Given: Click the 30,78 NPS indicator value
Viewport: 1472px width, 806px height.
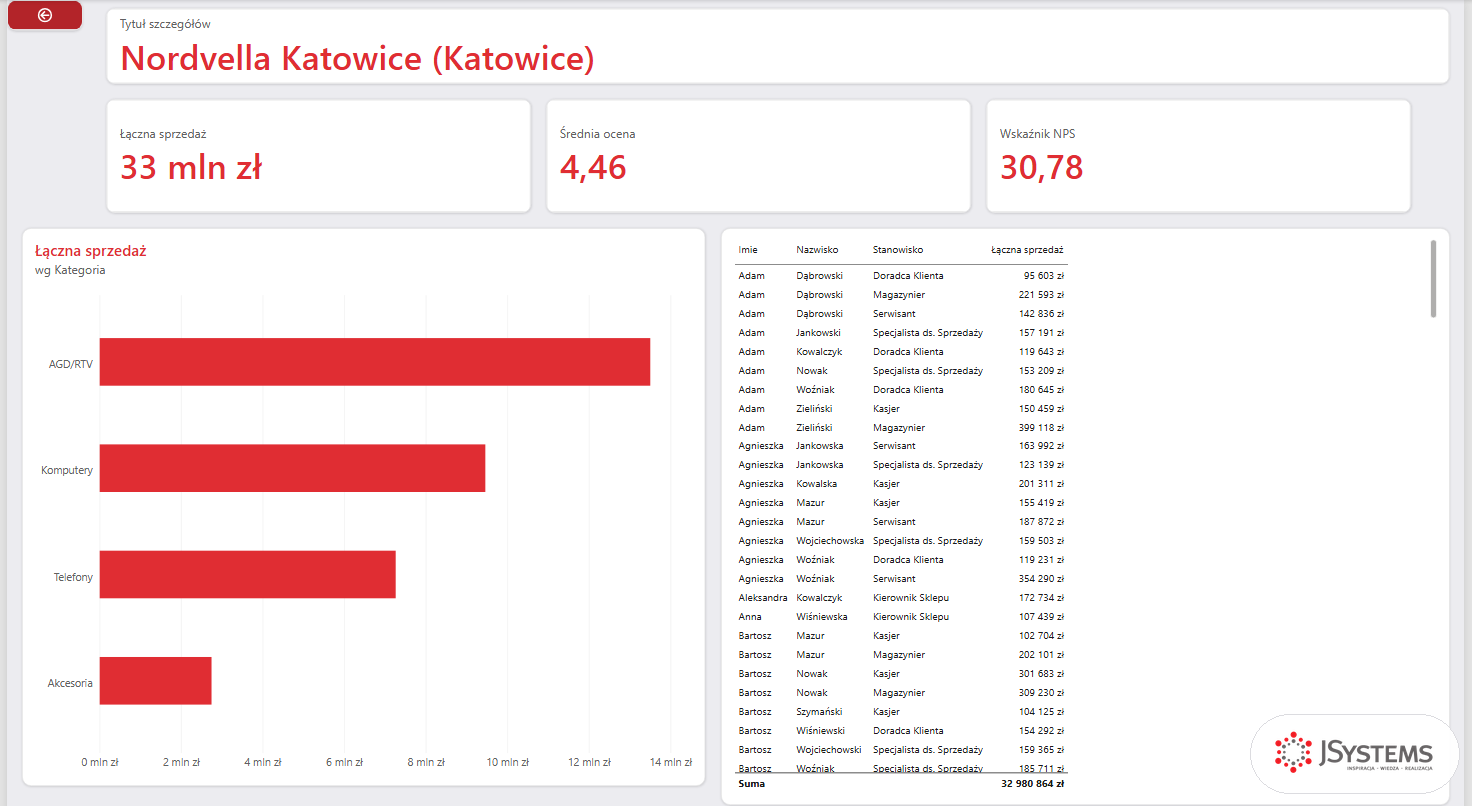Looking at the screenshot, I should pos(1041,167).
